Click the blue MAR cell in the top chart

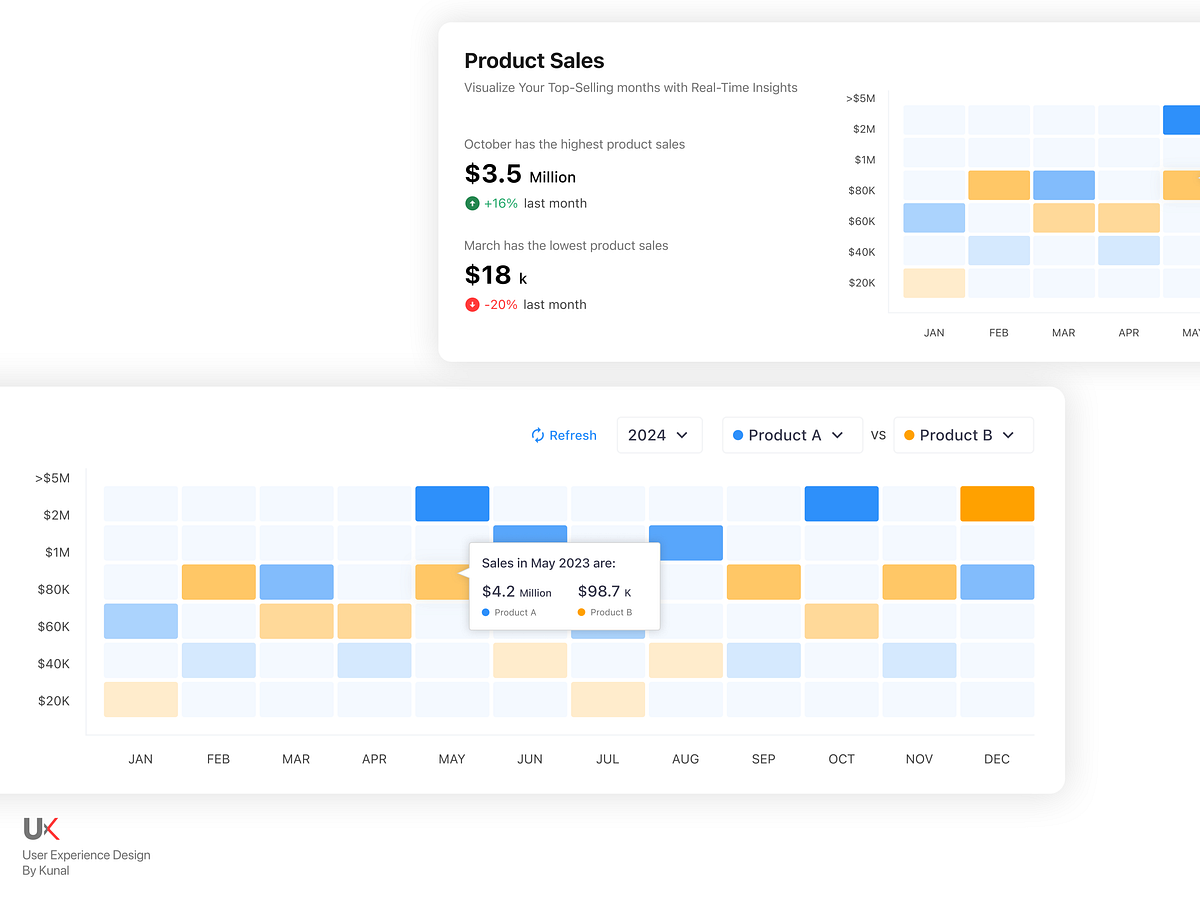pyautogui.click(x=1063, y=184)
